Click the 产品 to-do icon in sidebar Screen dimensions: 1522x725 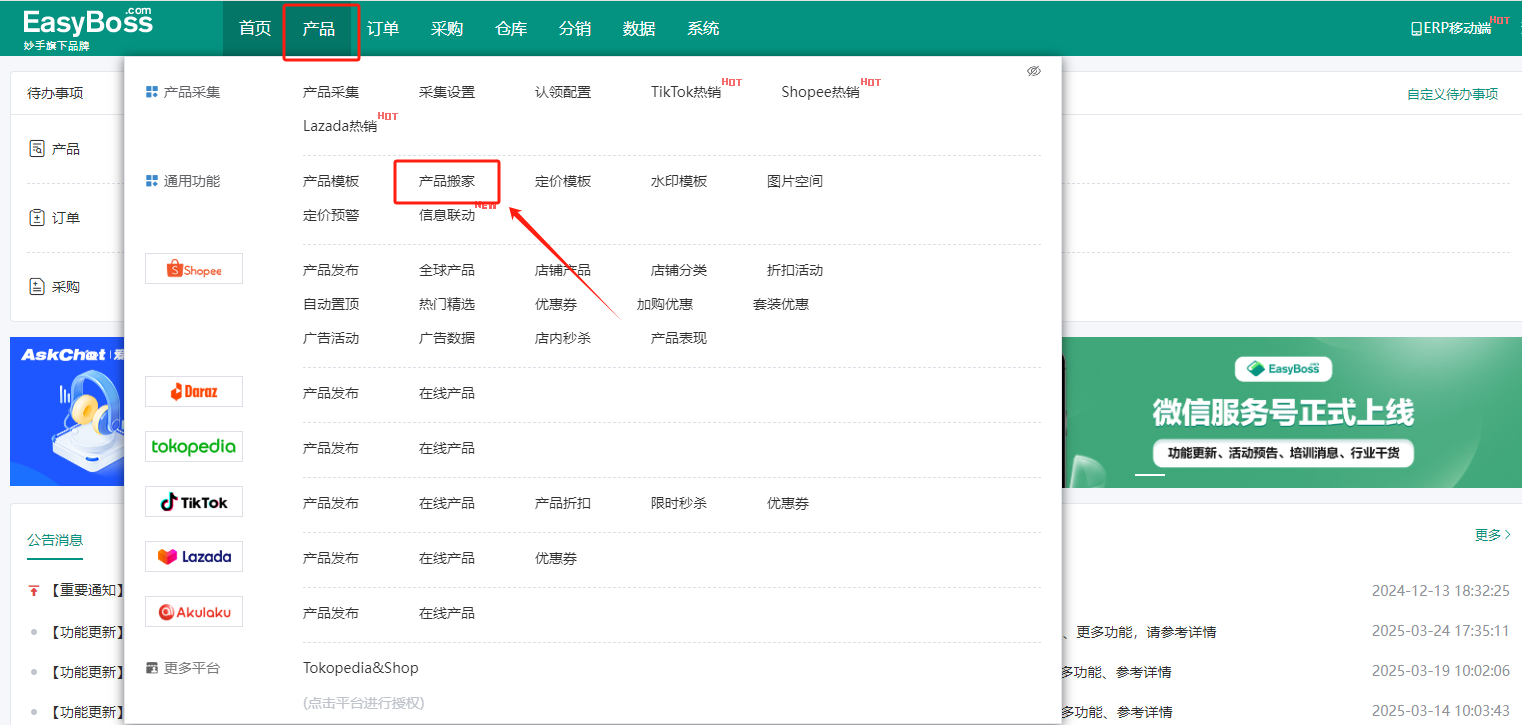[37, 149]
